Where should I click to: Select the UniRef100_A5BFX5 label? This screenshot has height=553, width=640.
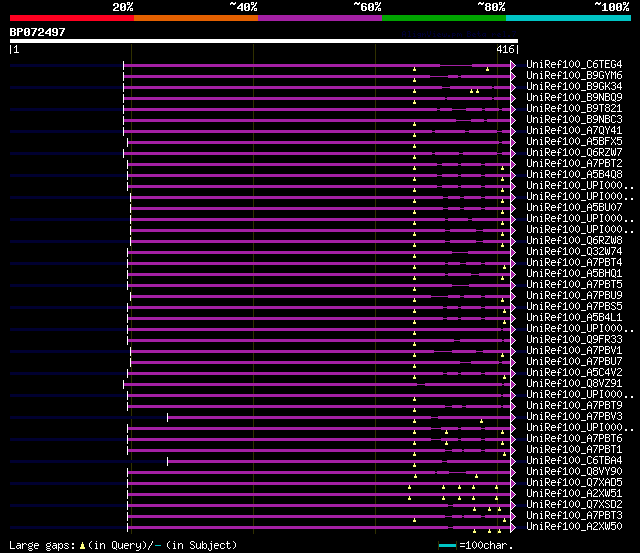574,142
